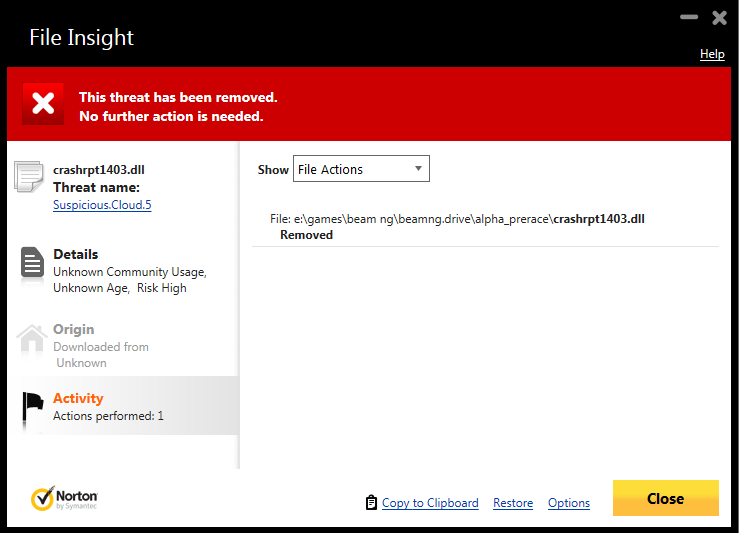
Task: Click the dropdown arrow next to File Actions
Action: pyautogui.click(x=418, y=168)
